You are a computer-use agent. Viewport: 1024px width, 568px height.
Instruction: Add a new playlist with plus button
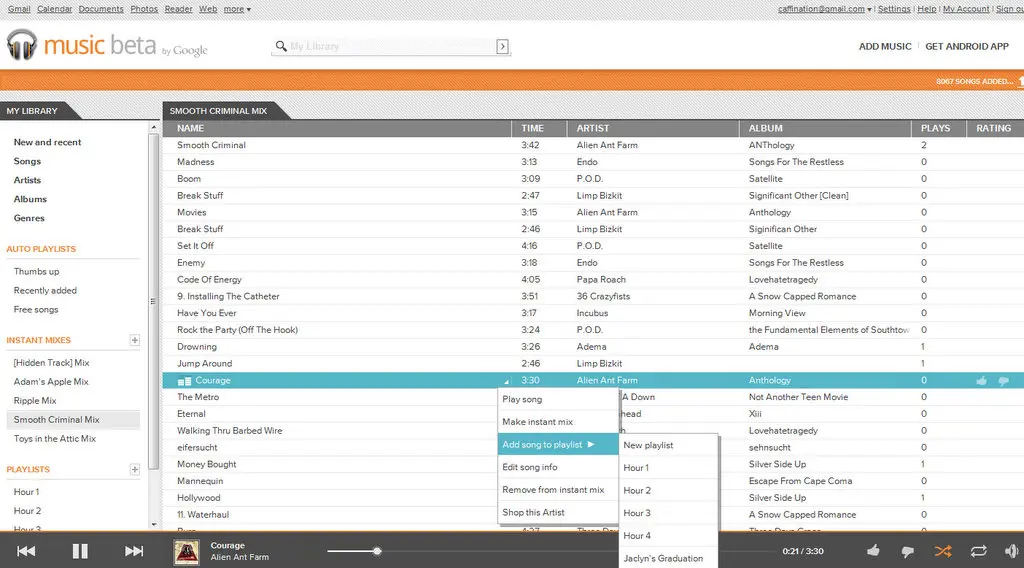135,469
